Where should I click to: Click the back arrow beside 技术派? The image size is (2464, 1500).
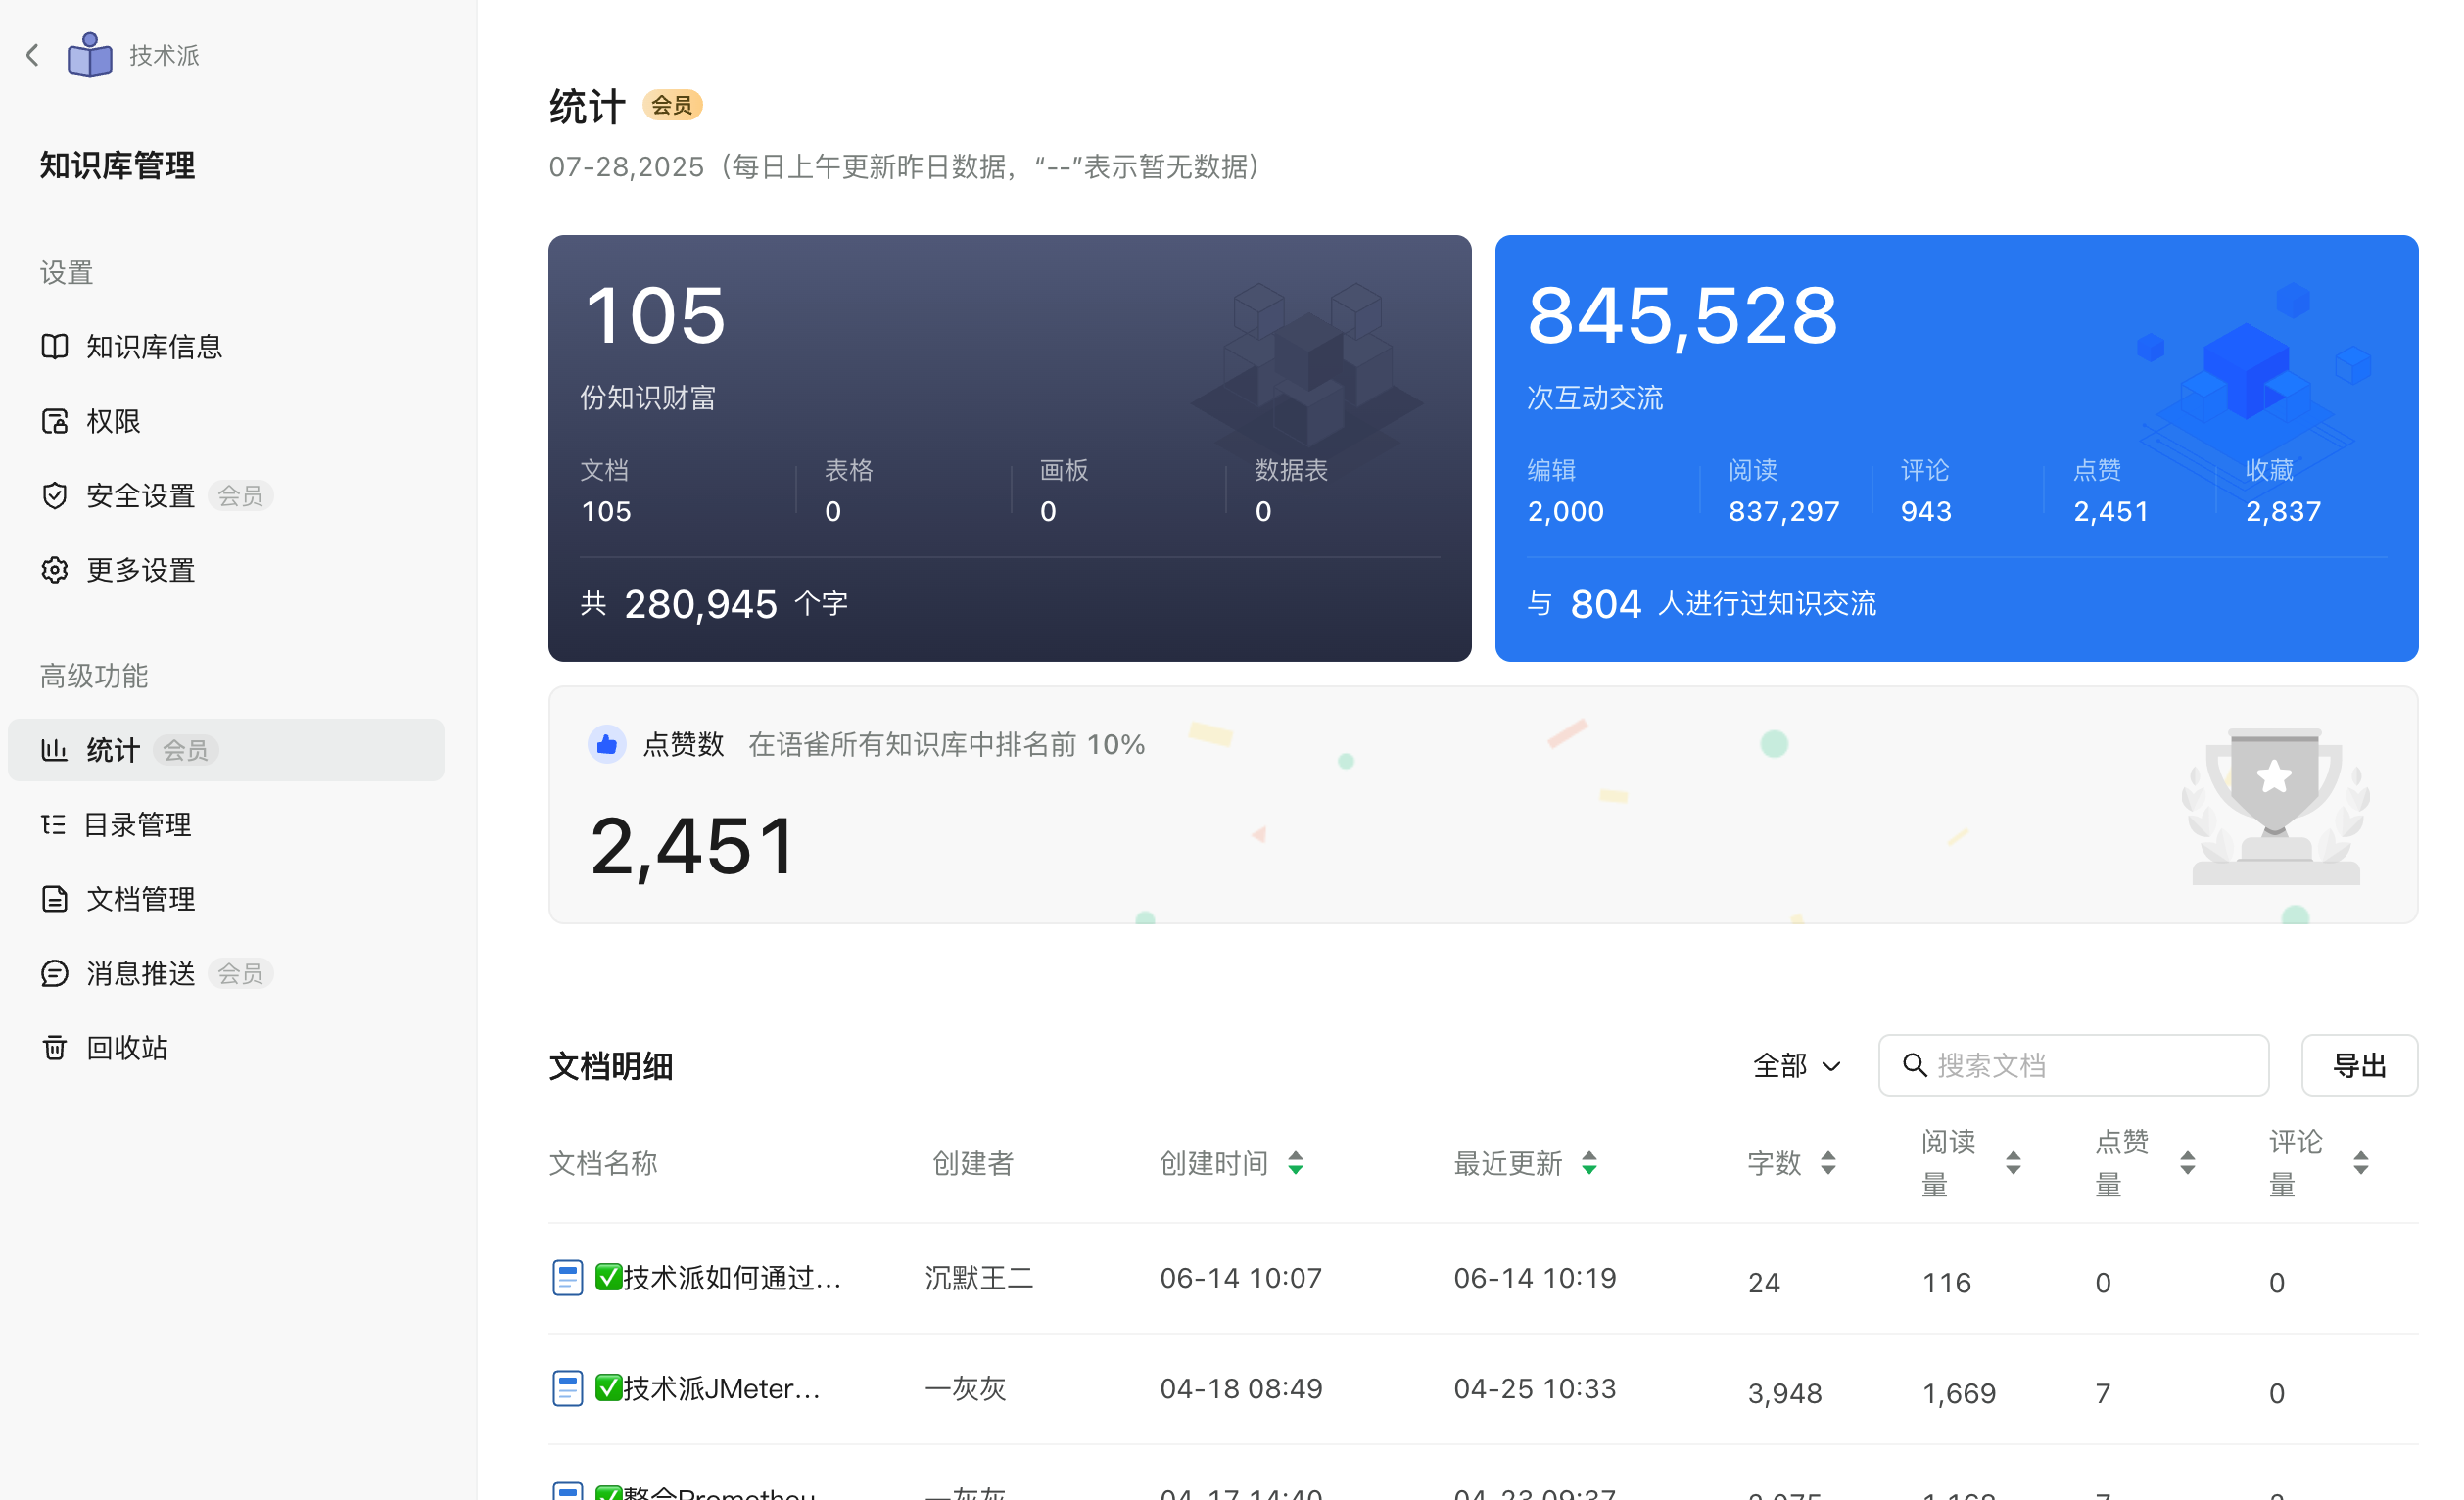click(32, 55)
